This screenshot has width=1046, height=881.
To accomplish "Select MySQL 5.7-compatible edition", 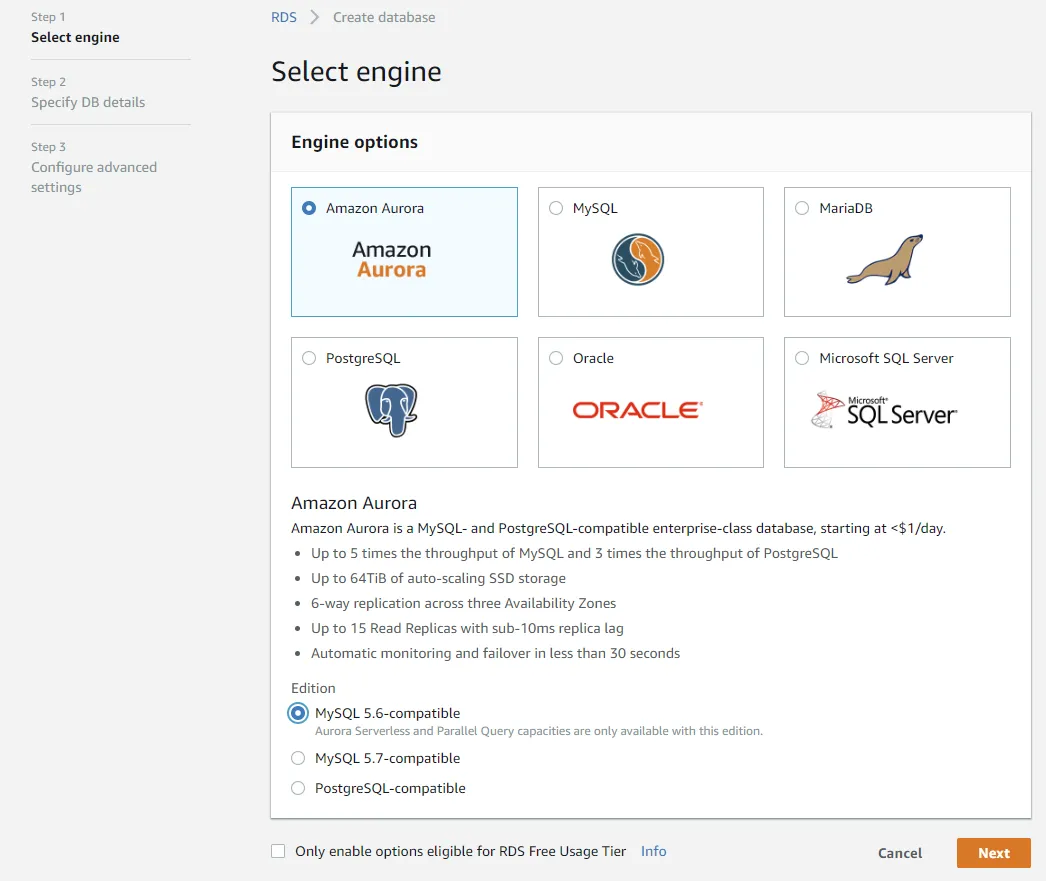I will (x=297, y=758).
